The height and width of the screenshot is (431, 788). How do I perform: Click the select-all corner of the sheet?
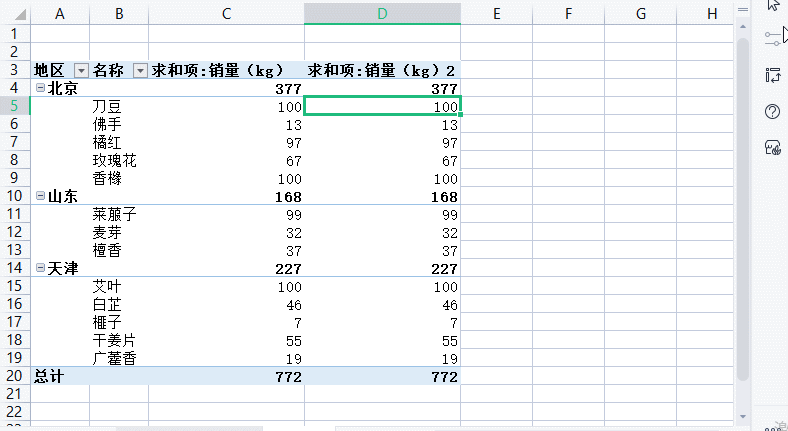[15, 13]
